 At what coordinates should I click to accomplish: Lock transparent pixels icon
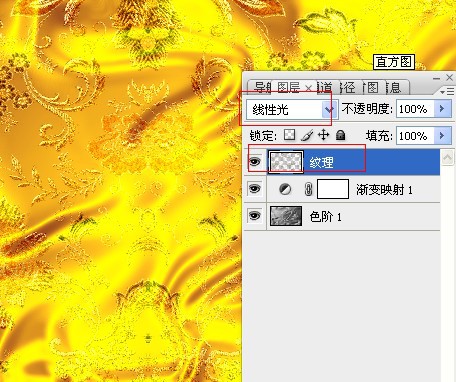click(289, 135)
